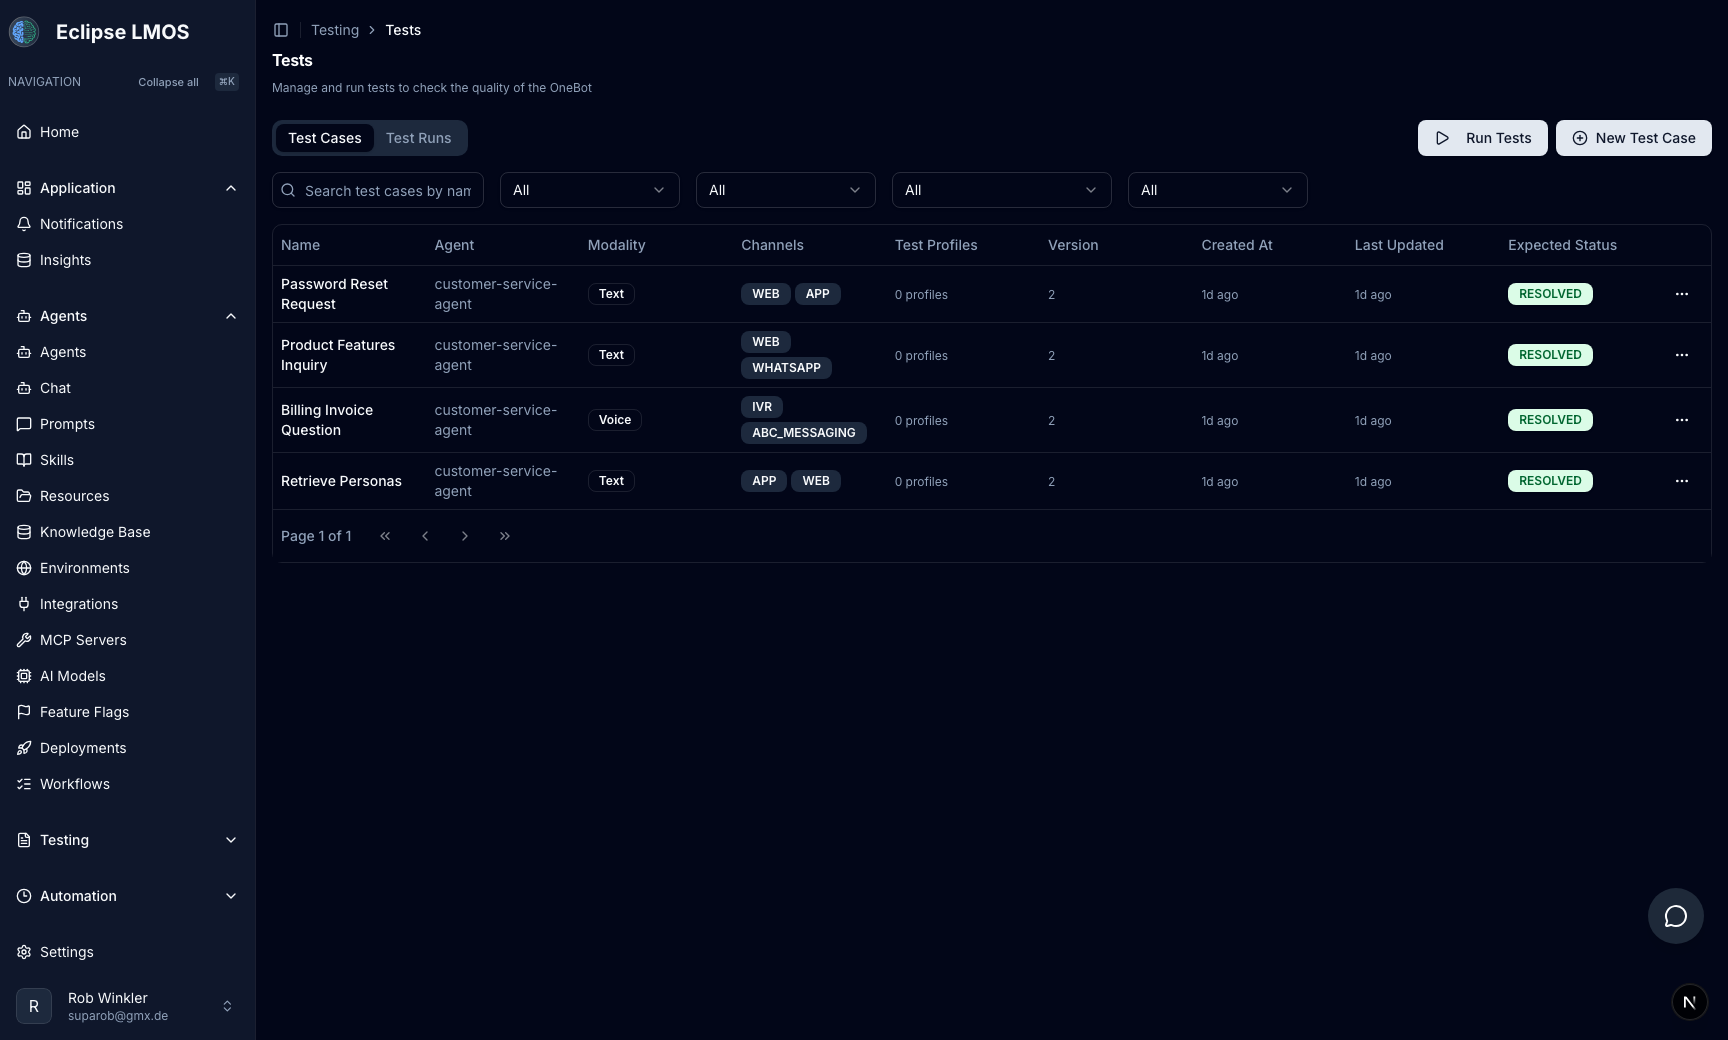The height and width of the screenshot is (1040, 1728).
Task: Switch to the Test Runs tab
Action: click(x=419, y=138)
